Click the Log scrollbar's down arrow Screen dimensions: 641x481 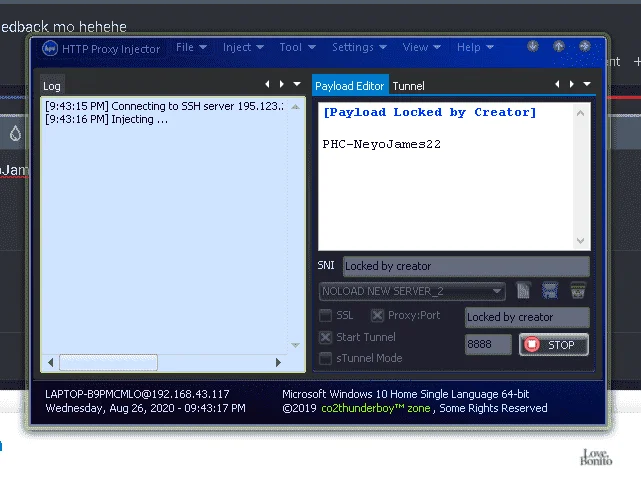(296, 345)
